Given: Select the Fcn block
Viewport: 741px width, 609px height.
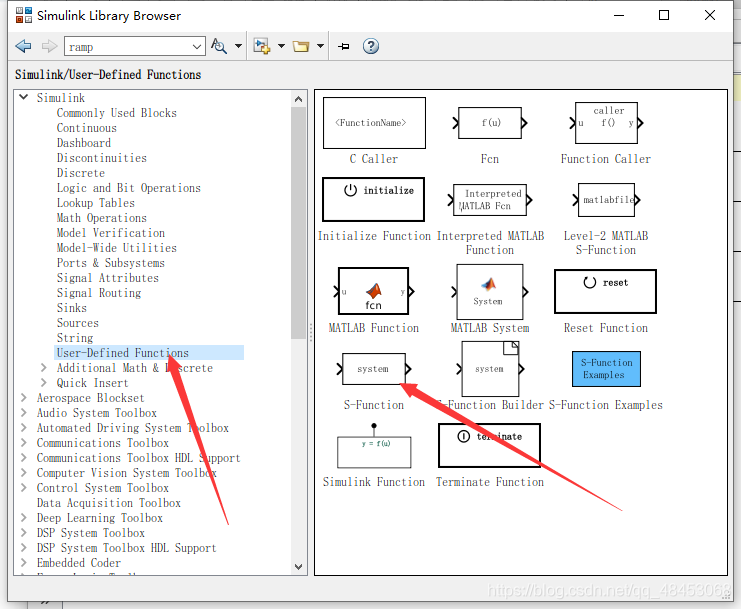Looking at the screenshot, I should coord(490,123).
